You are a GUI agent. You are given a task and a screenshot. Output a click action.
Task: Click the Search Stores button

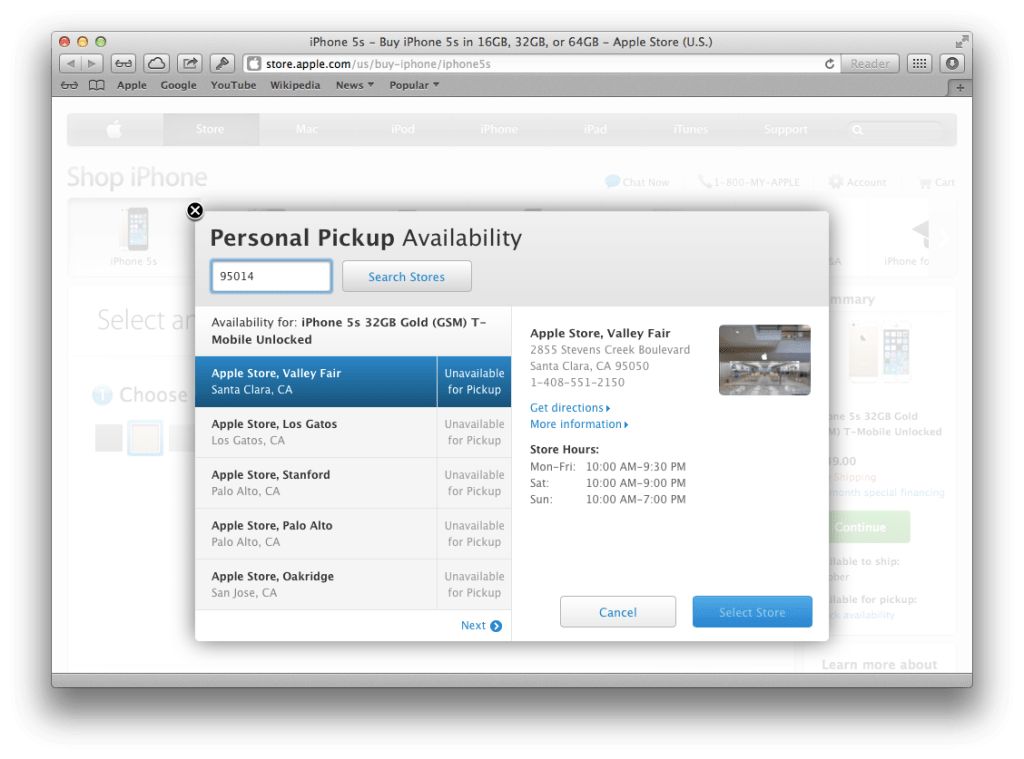coord(406,276)
